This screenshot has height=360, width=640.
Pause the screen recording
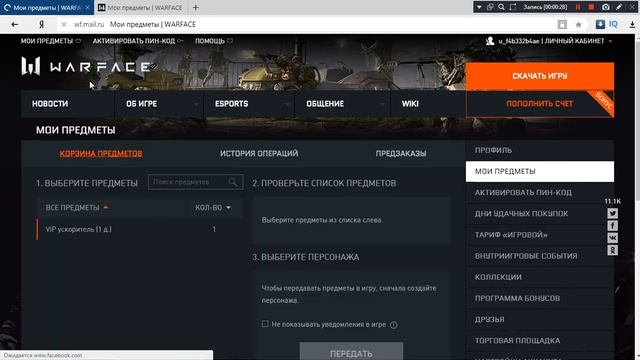[x=578, y=7]
